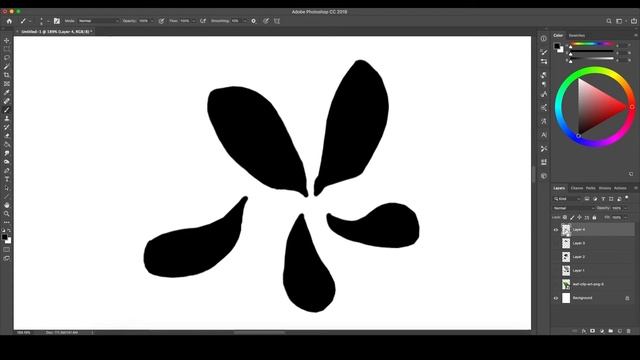Close the Untitled-1 document tab
This screenshot has height=360, width=640.
coord(18,31)
